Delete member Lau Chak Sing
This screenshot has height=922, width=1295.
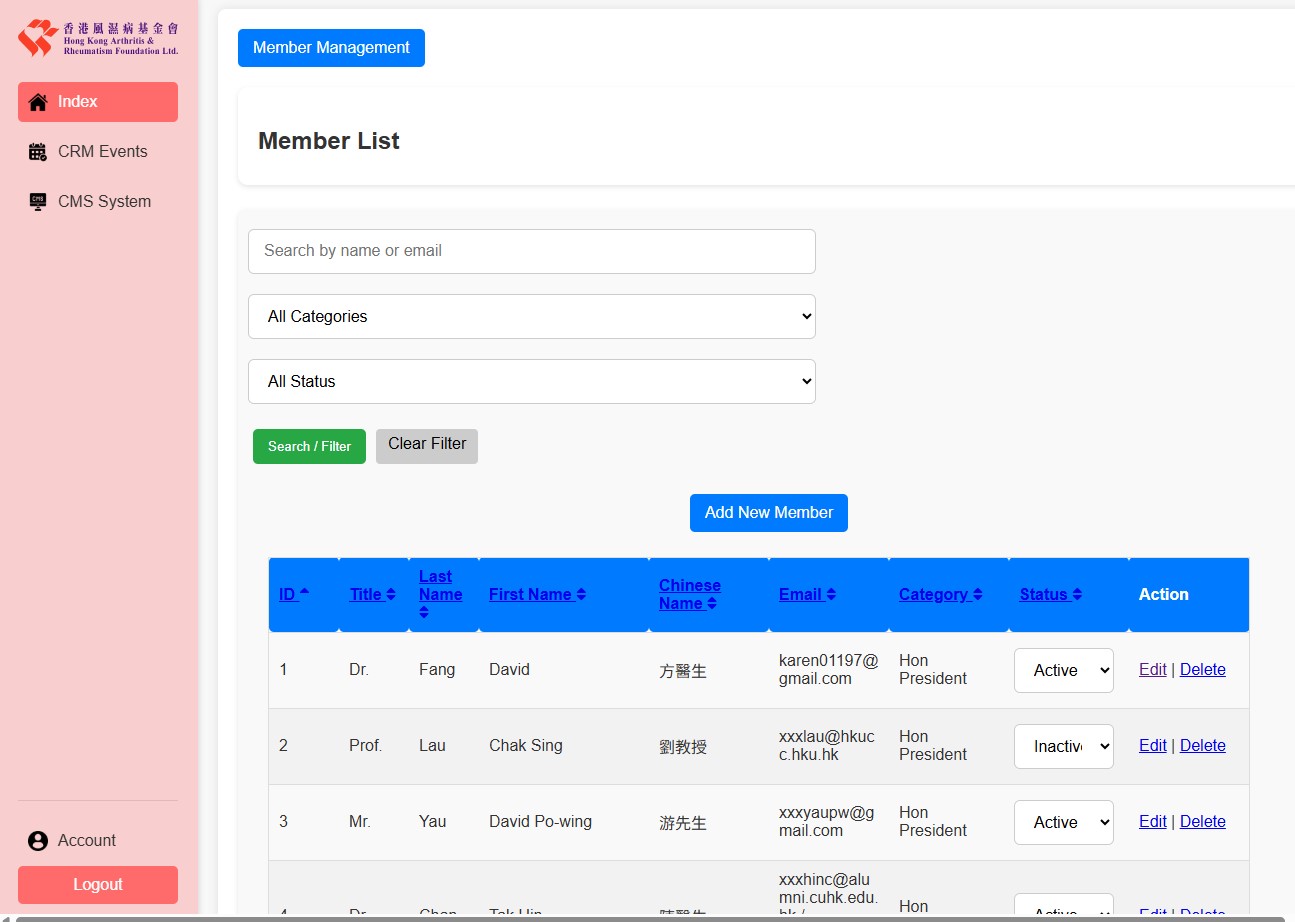click(x=1202, y=746)
